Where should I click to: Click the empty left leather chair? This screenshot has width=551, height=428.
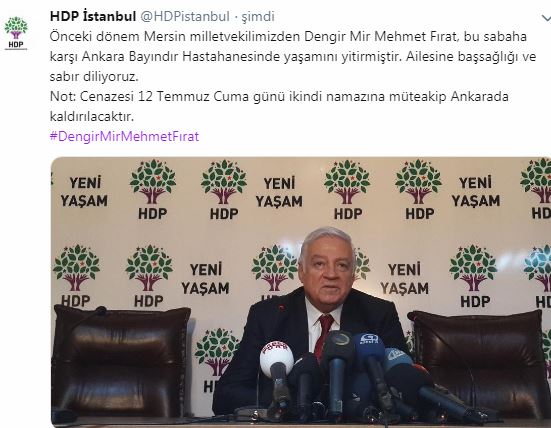[121, 362]
